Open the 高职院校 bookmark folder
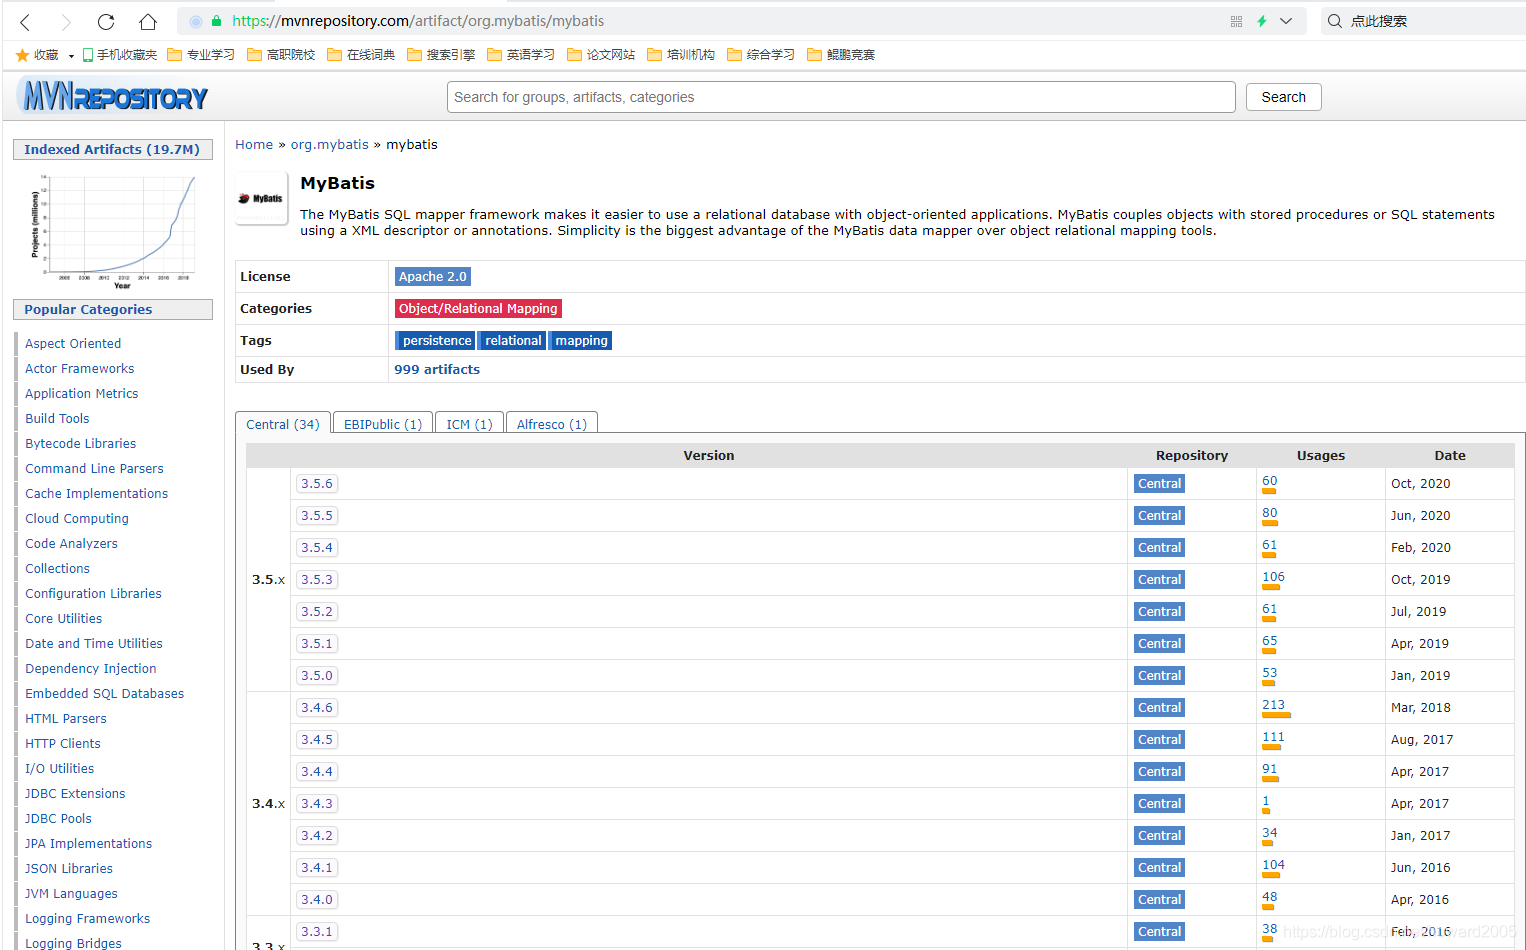 (x=281, y=55)
